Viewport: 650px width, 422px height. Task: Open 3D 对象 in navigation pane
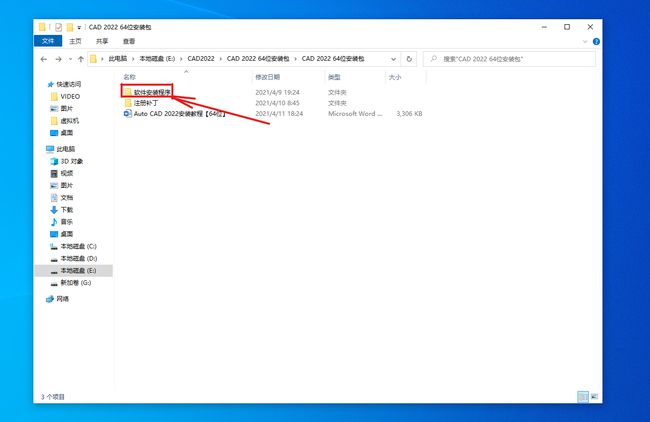pos(67,161)
